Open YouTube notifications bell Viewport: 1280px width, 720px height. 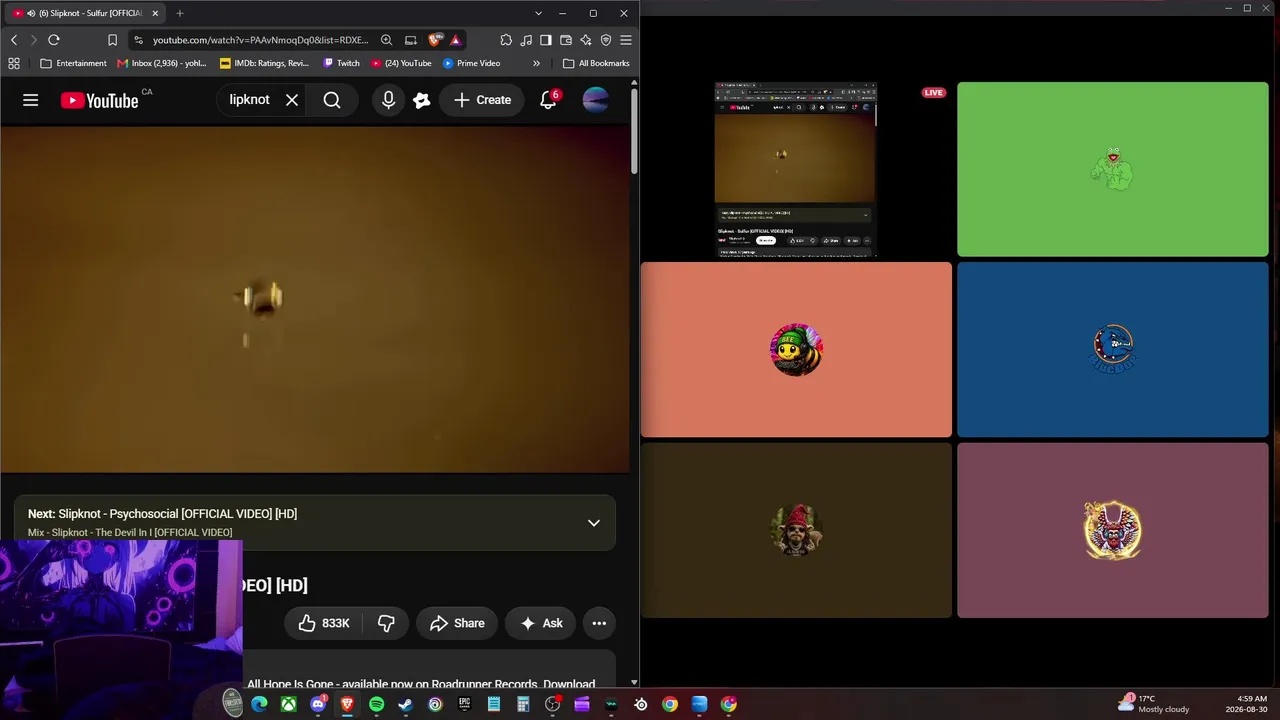[548, 100]
